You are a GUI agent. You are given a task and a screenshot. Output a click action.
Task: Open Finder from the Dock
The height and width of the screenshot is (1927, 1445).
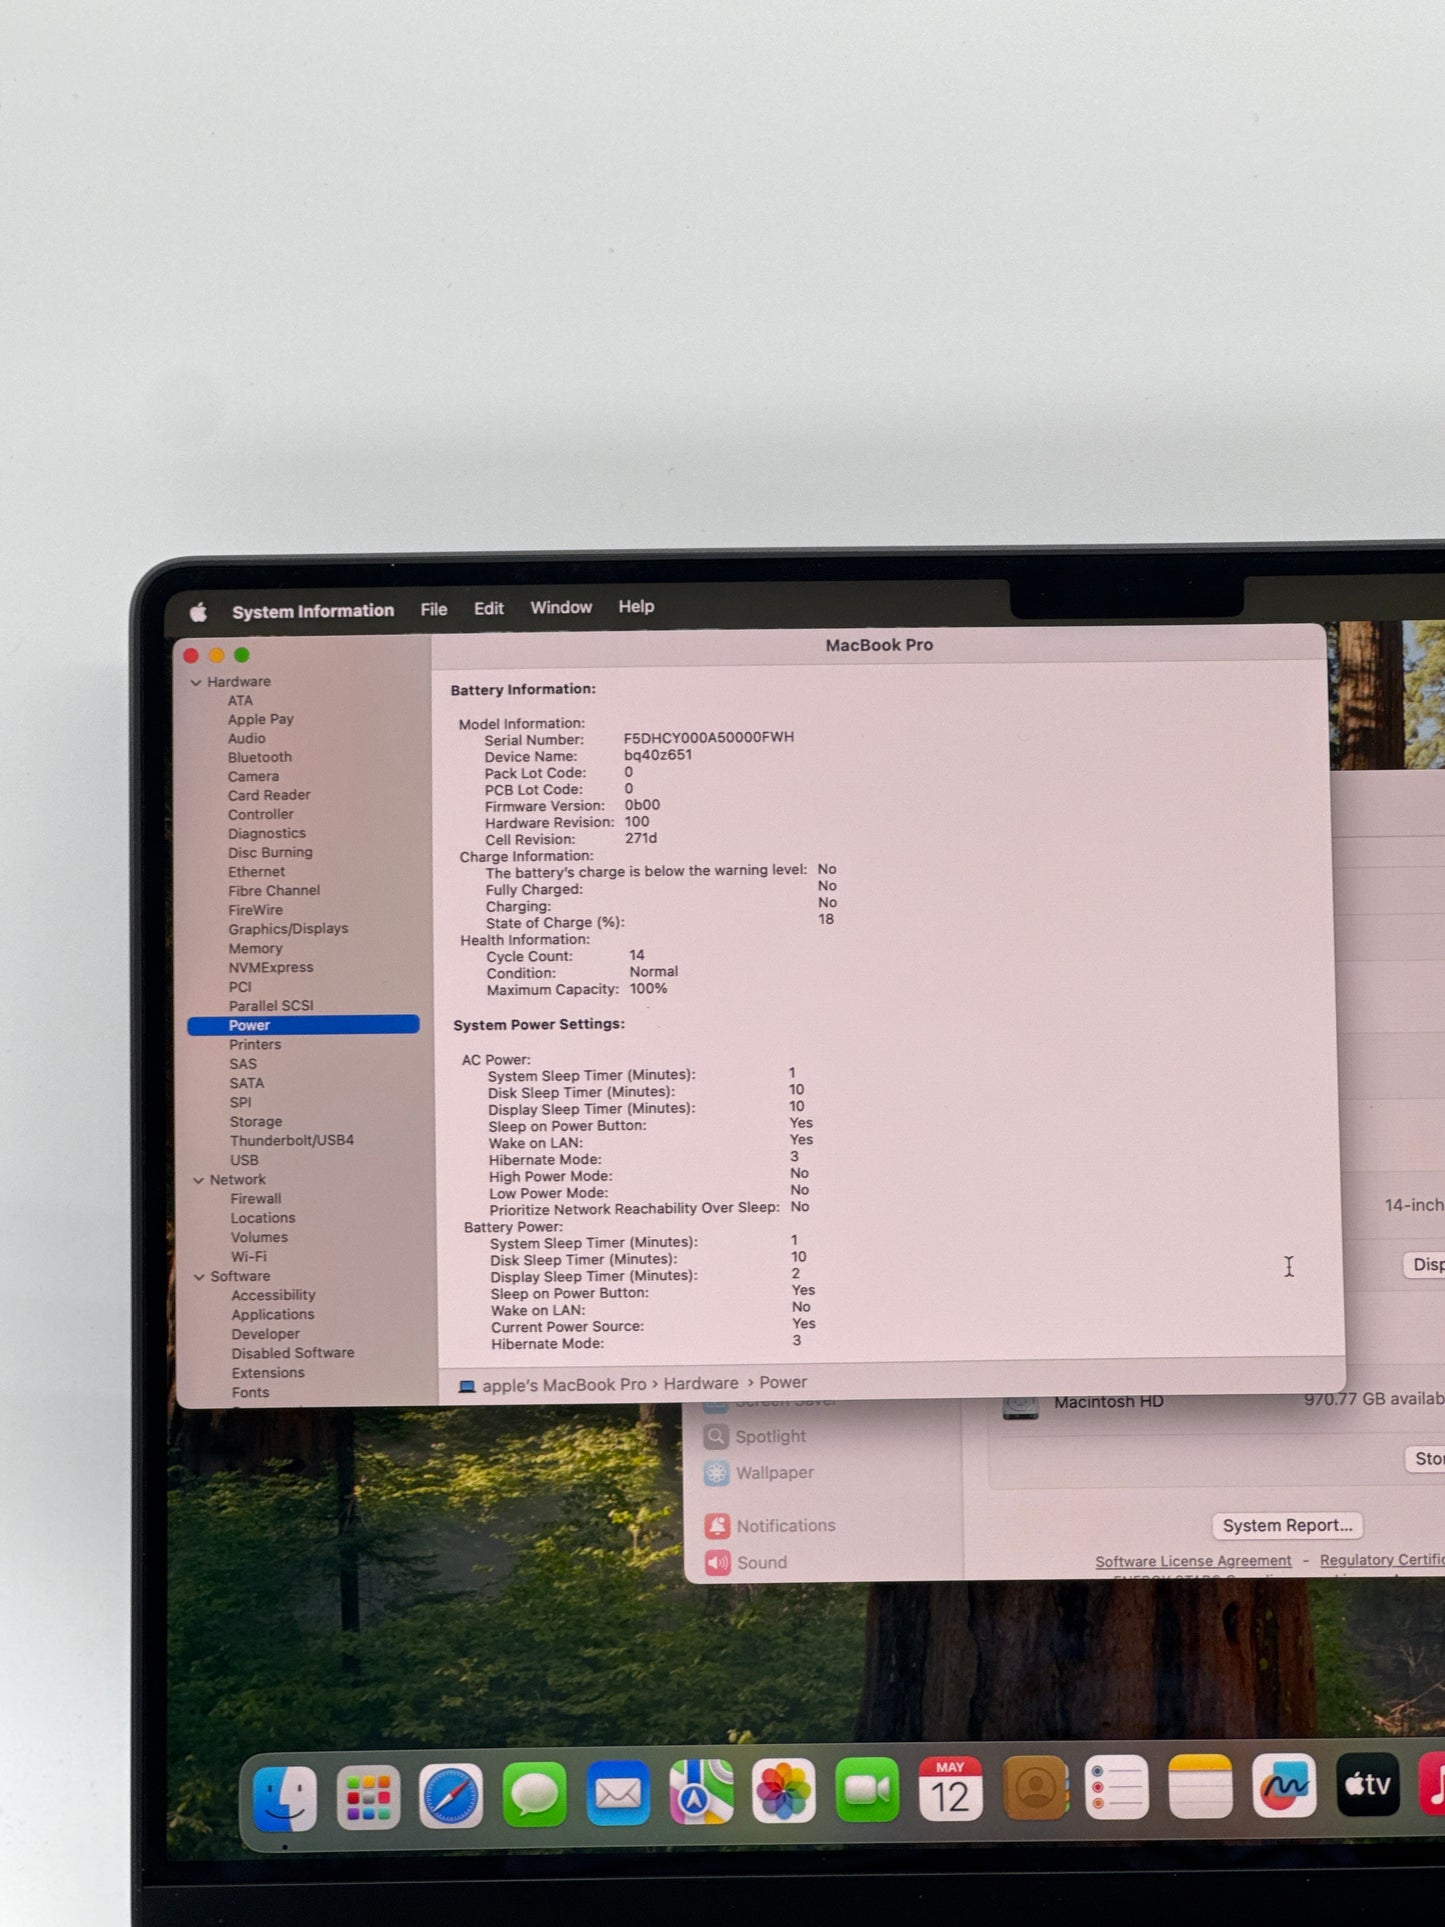coord(285,1798)
